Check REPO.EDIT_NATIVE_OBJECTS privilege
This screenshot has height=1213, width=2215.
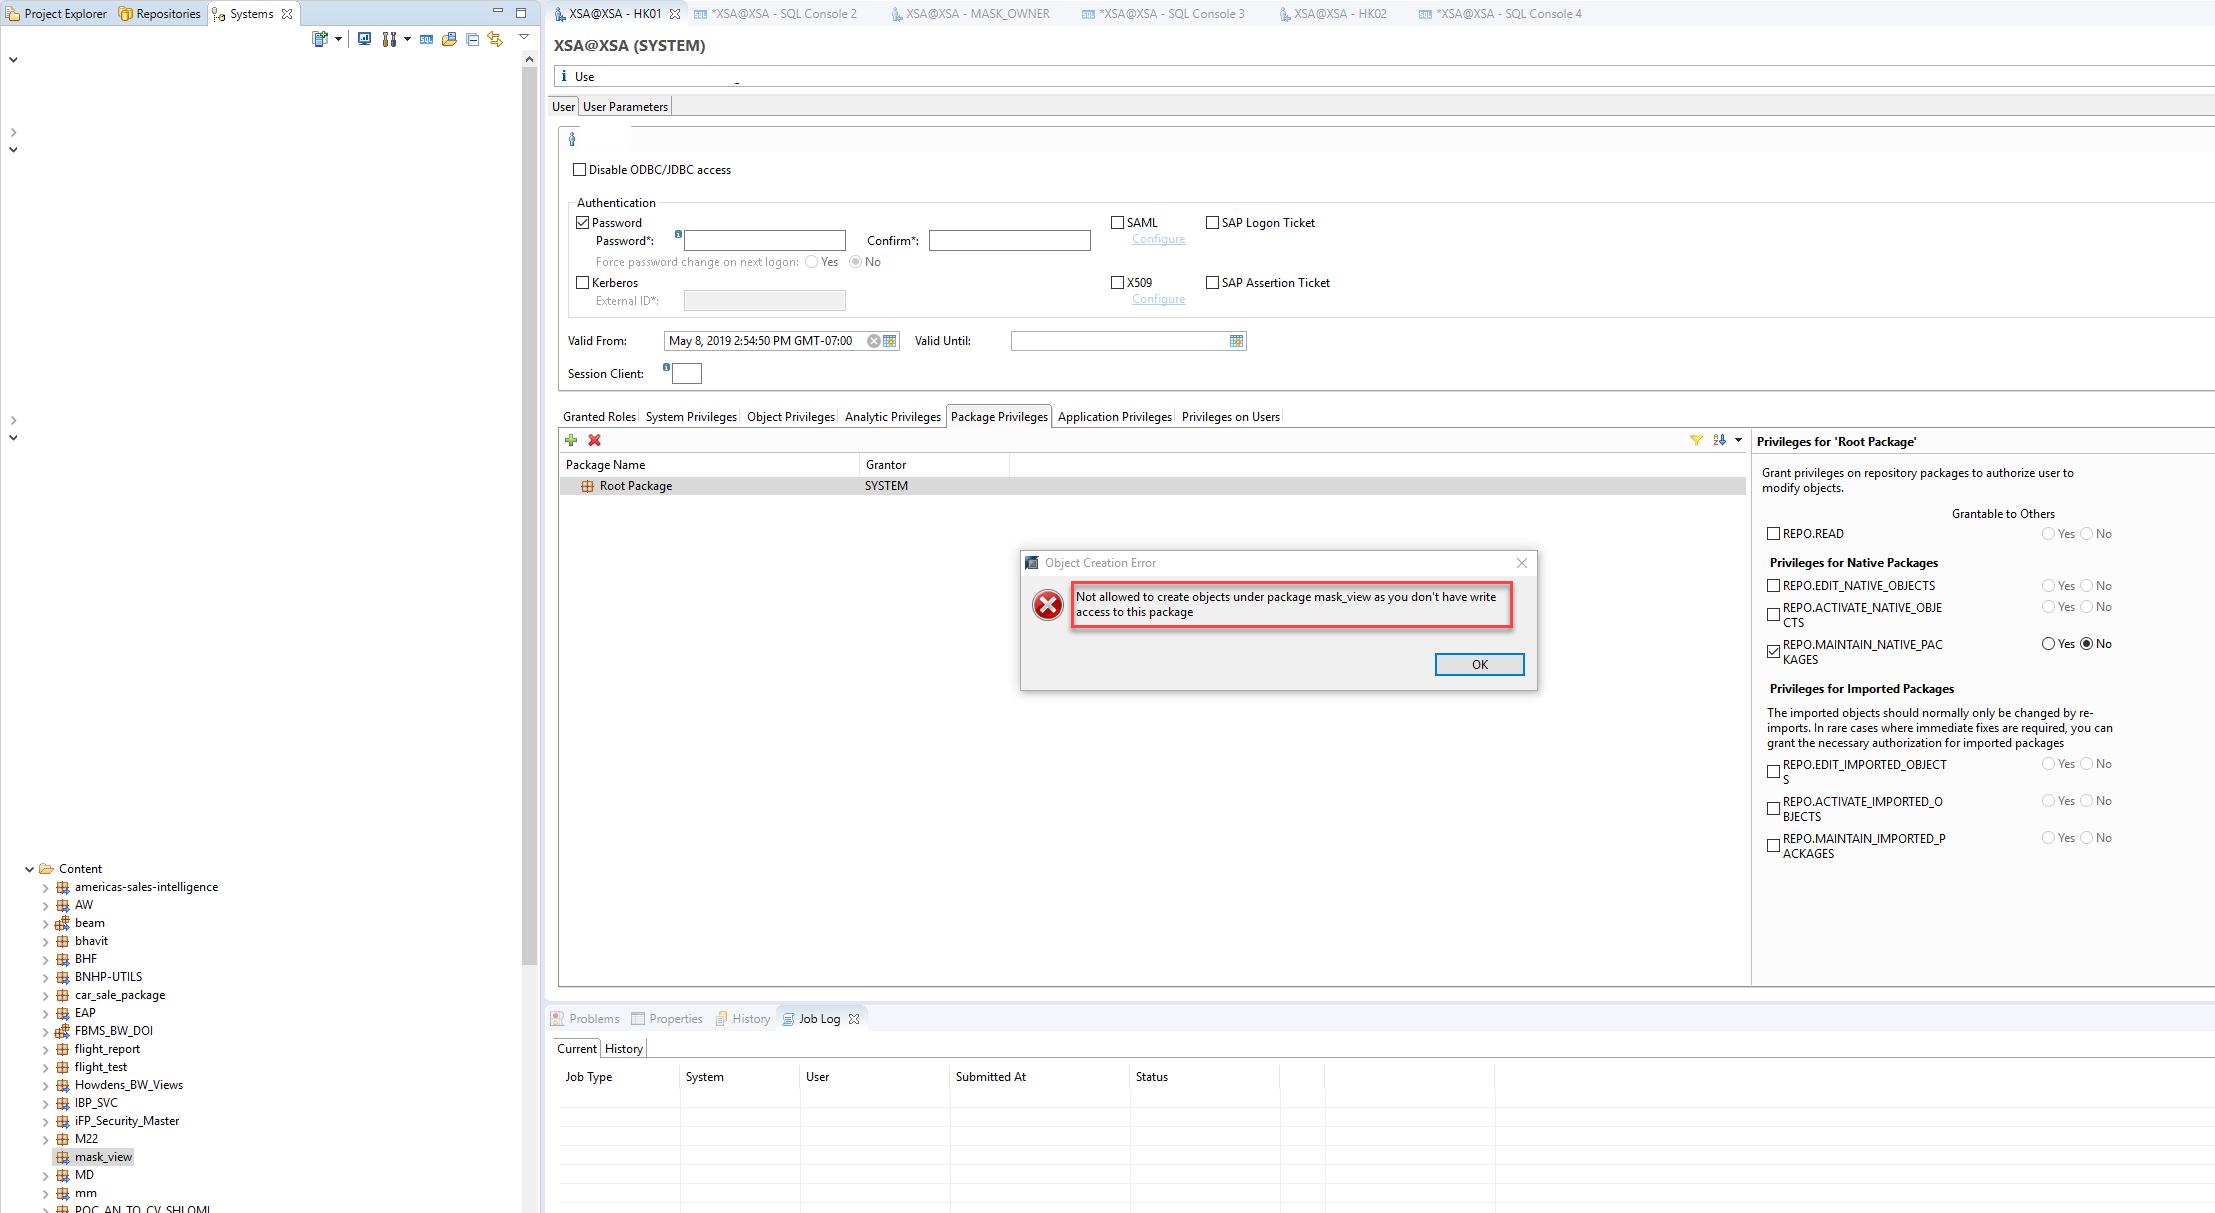pos(1773,586)
